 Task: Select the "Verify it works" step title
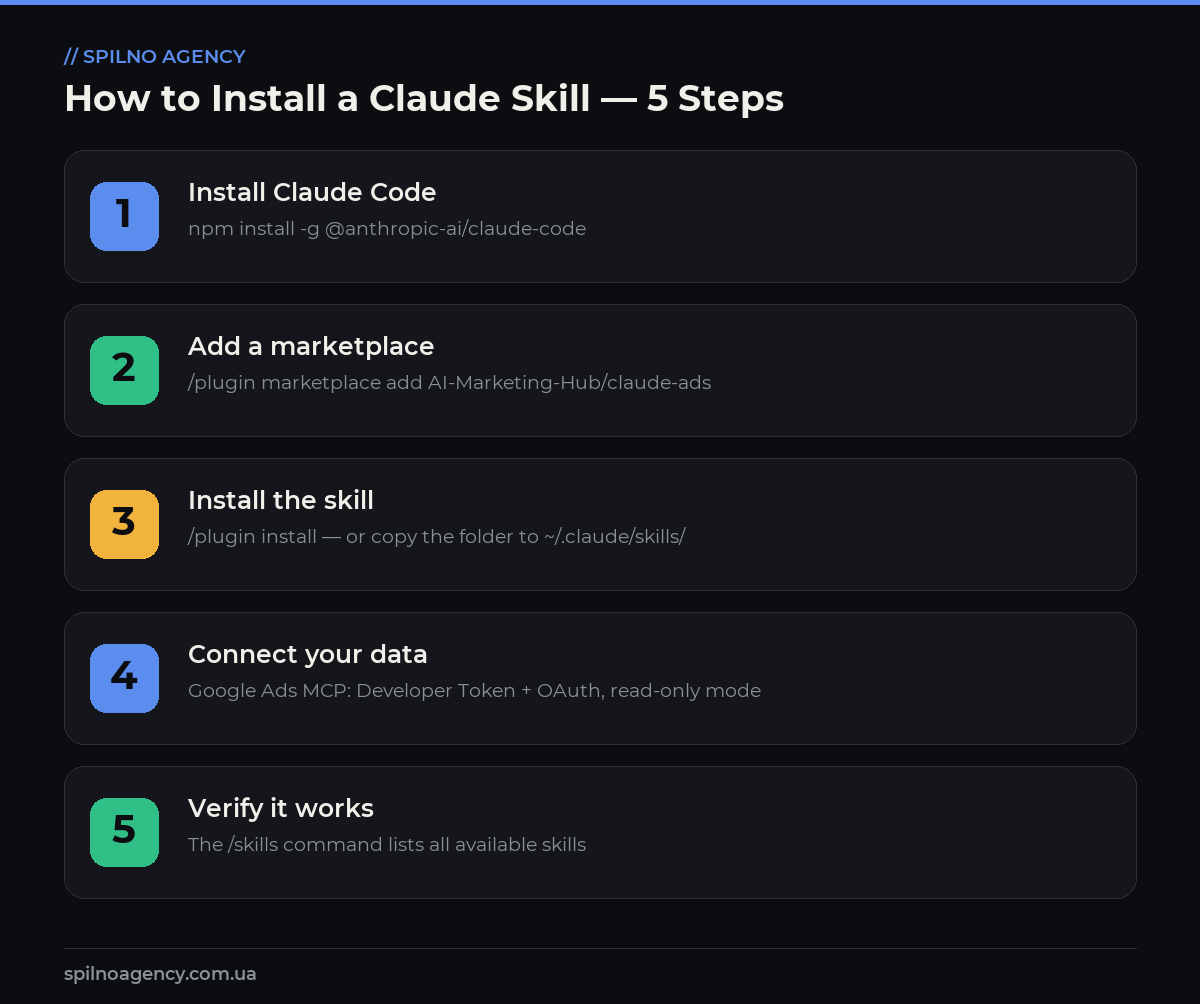pos(281,808)
